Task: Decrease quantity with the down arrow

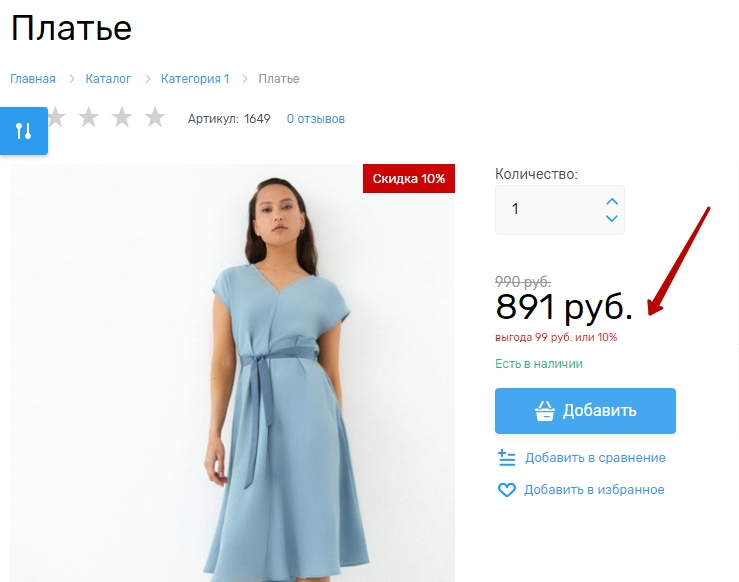Action: (612, 218)
